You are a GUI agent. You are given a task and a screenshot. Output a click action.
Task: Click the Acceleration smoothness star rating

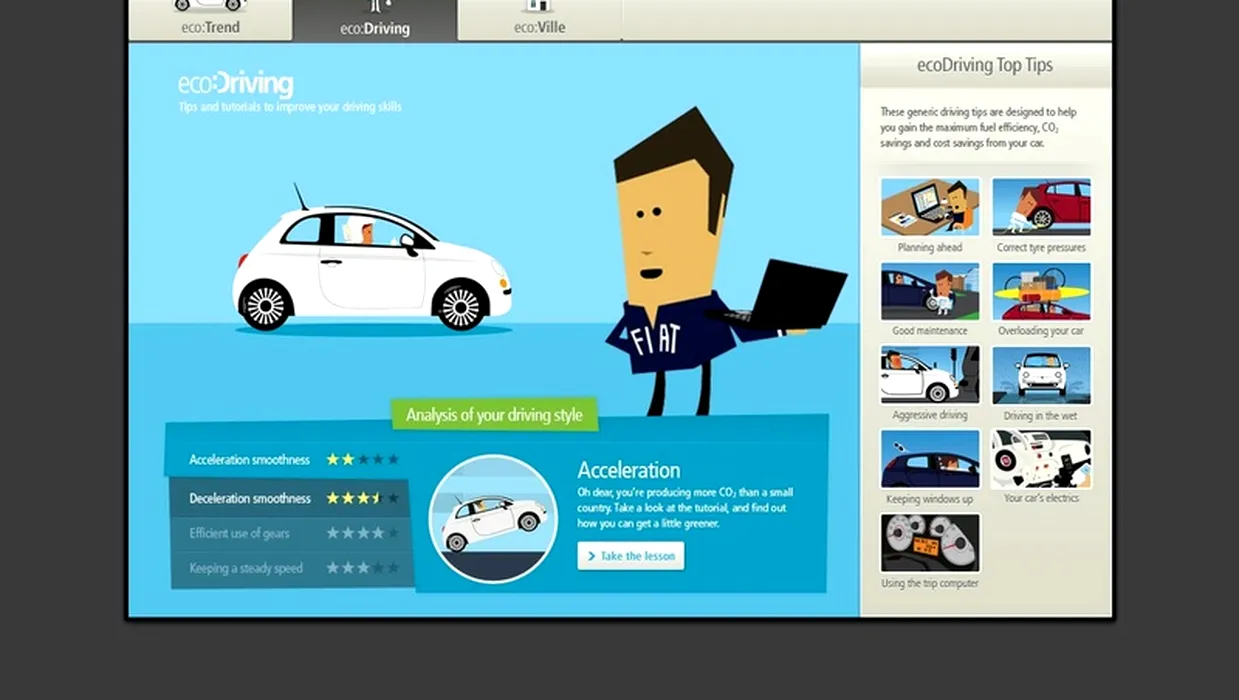click(x=362, y=460)
